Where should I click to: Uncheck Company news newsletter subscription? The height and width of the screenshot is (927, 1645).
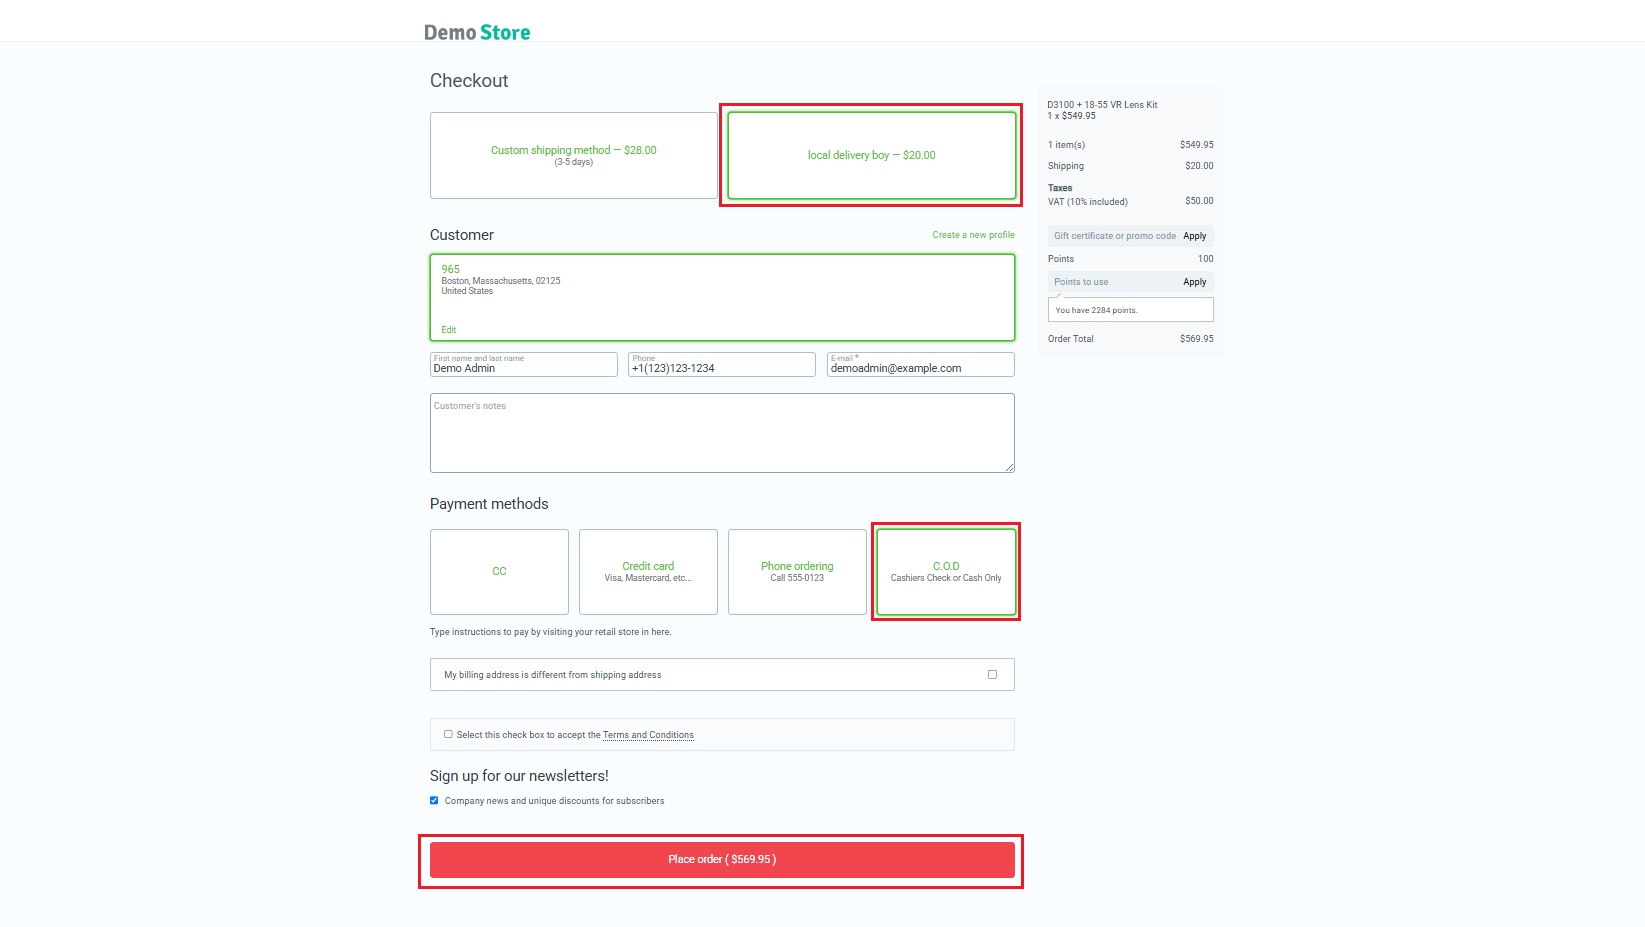(434, 800)
